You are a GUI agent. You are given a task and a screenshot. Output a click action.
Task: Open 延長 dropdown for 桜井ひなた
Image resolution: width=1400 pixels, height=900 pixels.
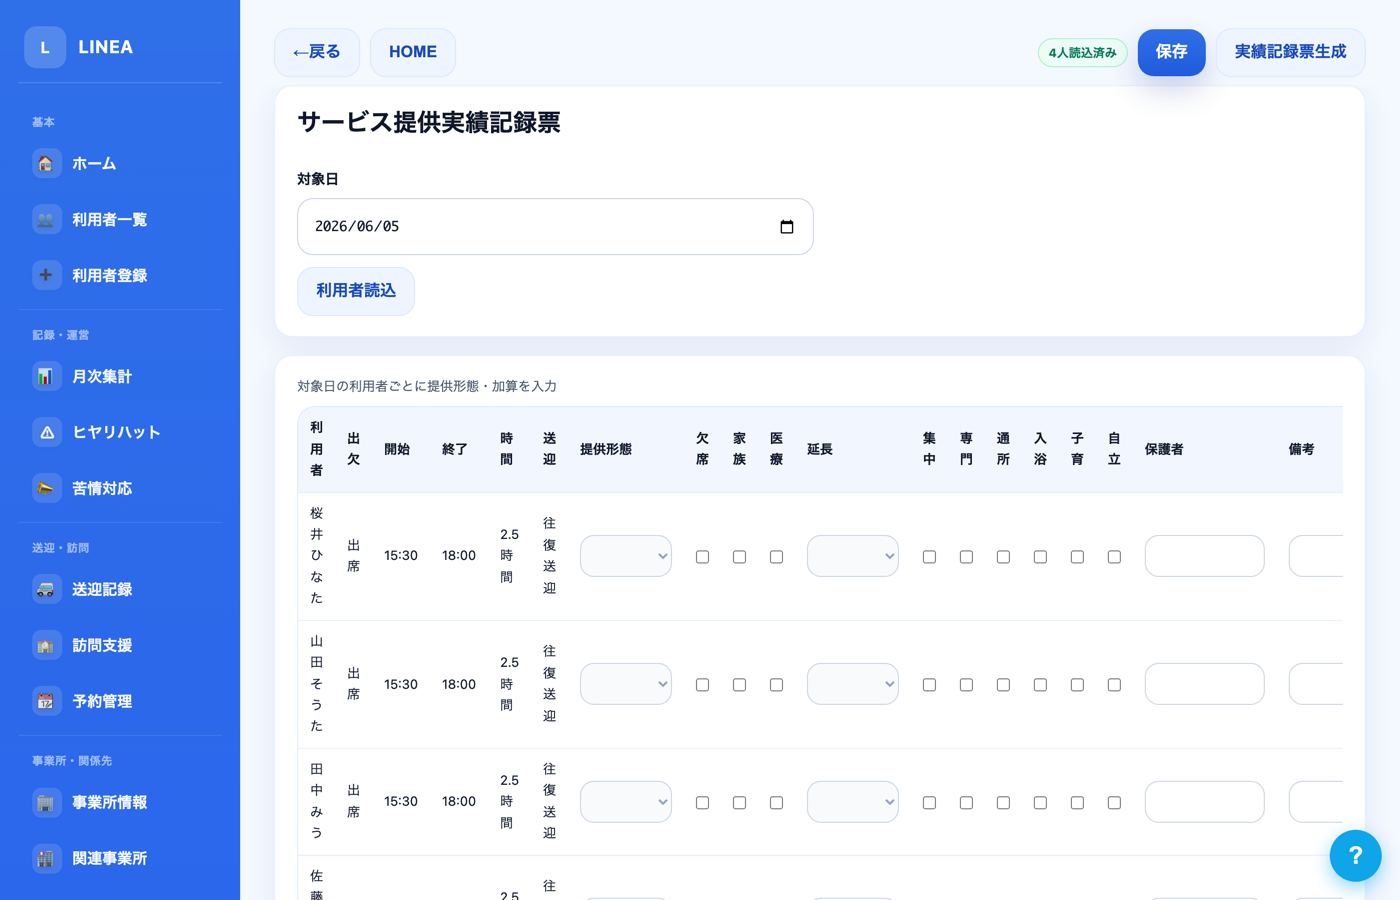point(853,556)
